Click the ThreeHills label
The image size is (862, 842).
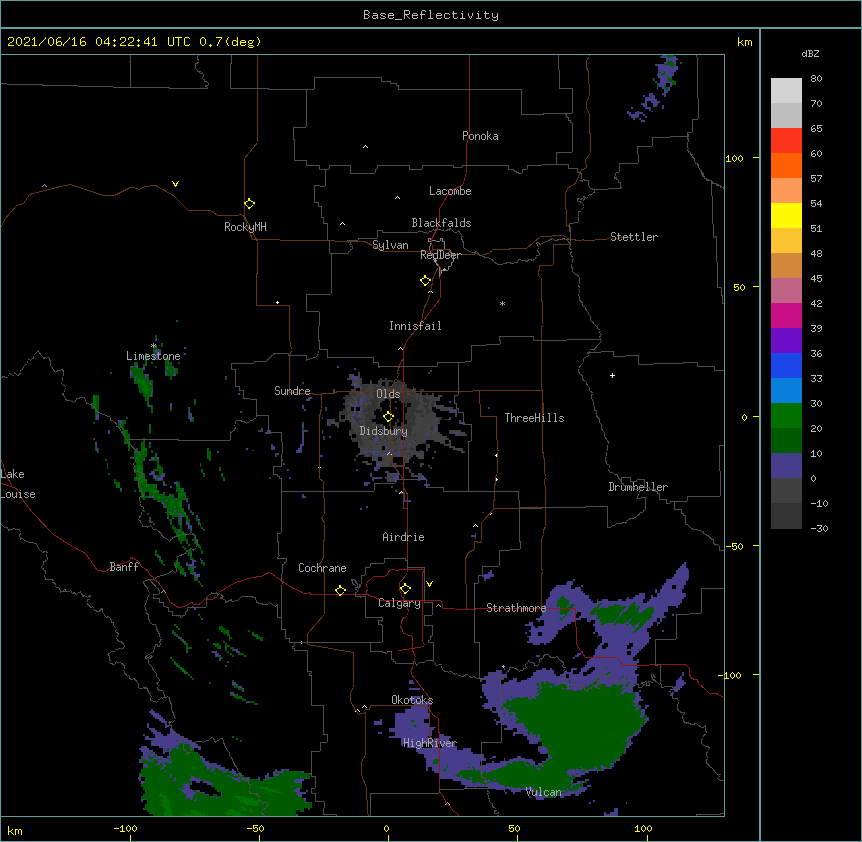pyautogui.click(x=534, y=418)
